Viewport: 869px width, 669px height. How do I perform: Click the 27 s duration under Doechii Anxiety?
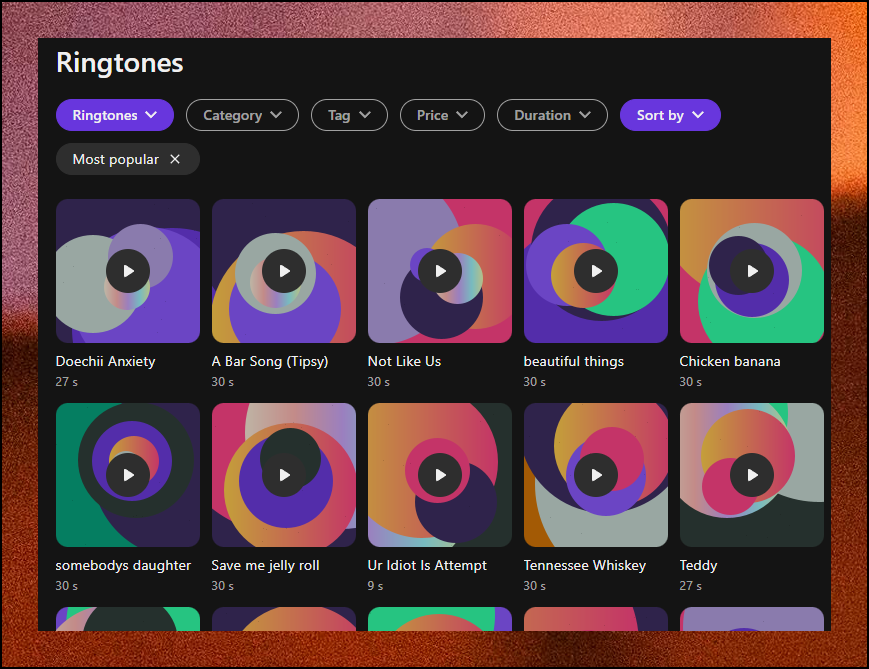tap(67, 382)
